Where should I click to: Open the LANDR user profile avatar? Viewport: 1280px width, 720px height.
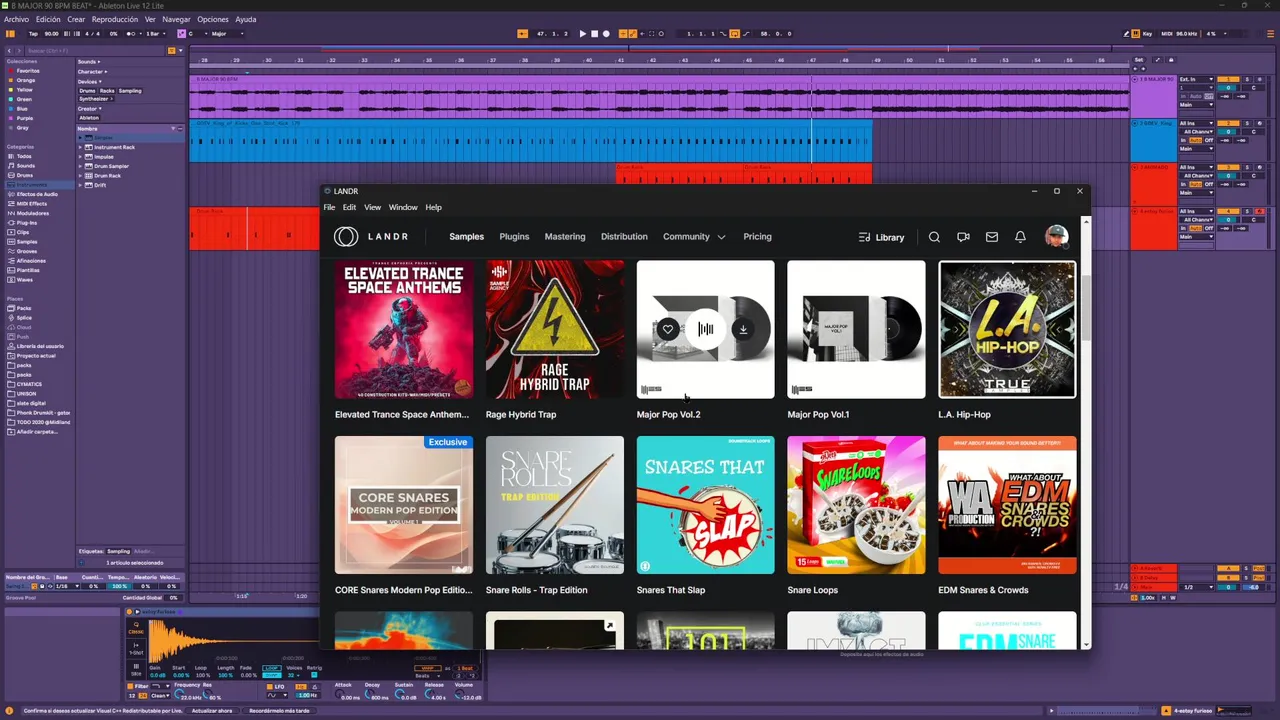coord(1056,237)
